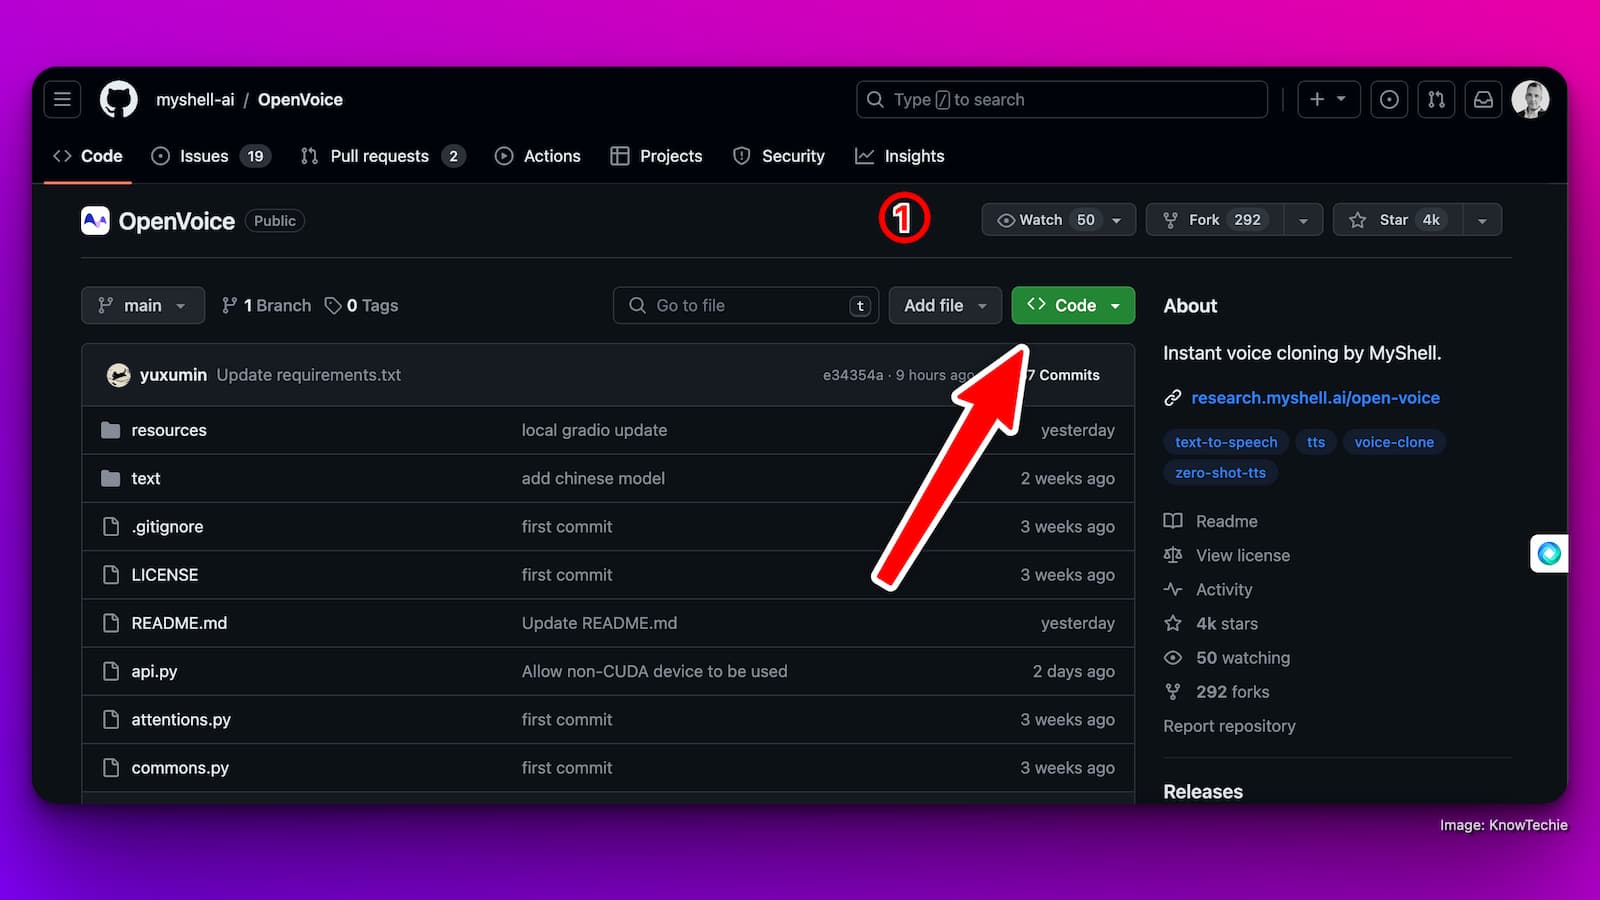Visit research.myshell.ai/open-voice website link
Image resolution: width=1600 pixels, height=900 pixels.
point(1315,398)
